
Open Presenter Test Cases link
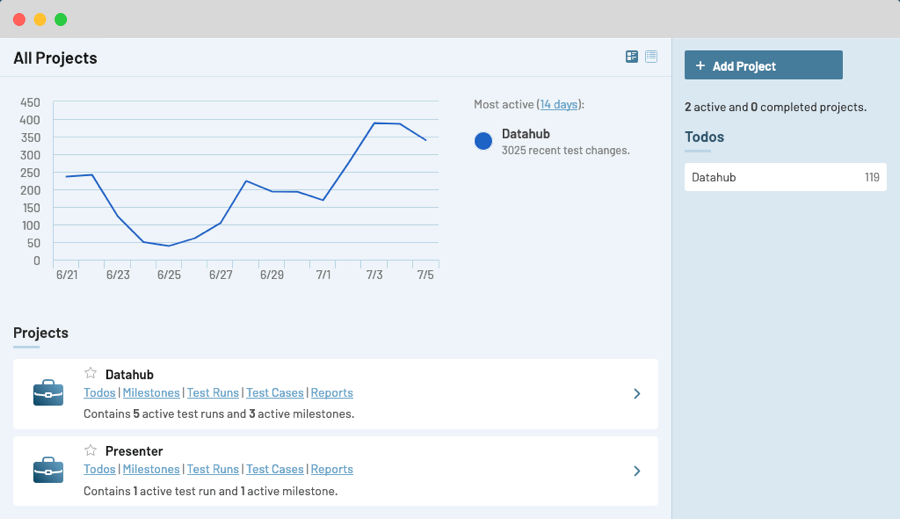pos(275,469)
